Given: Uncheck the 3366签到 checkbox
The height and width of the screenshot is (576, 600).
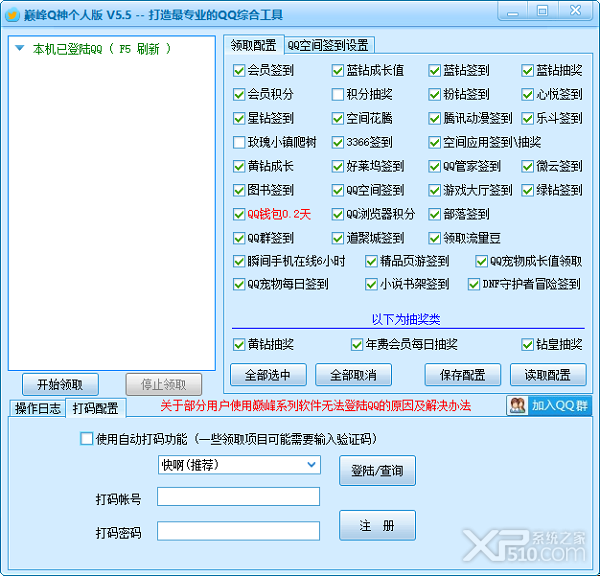Looking at the screenshot, I should [x=338, y=142].
